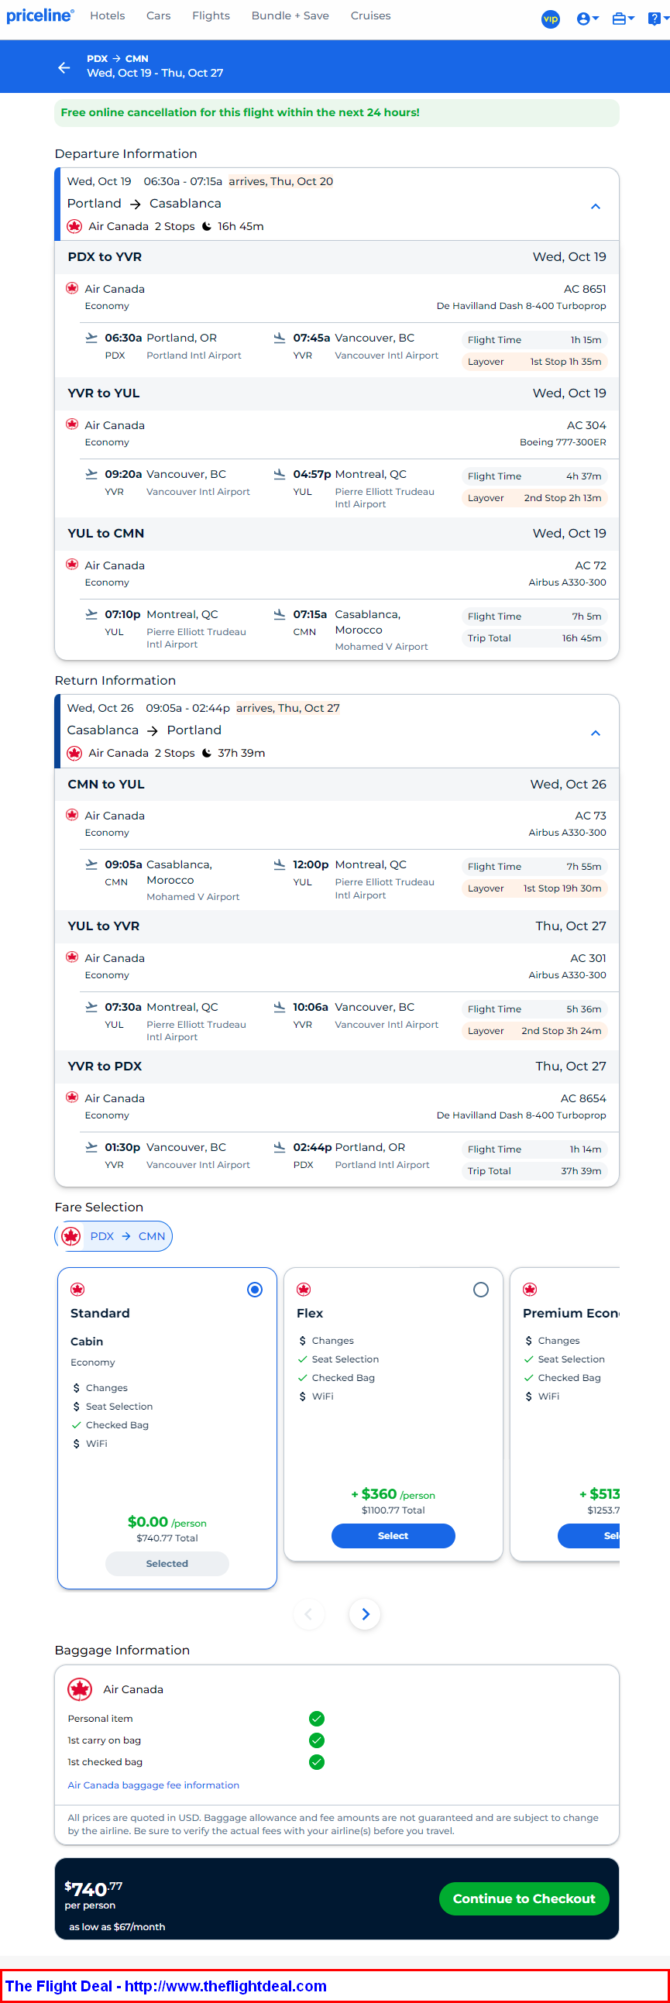Go back using the left arrow
This screenshot has height=2003, width=670.
click(x=64, y=67)
